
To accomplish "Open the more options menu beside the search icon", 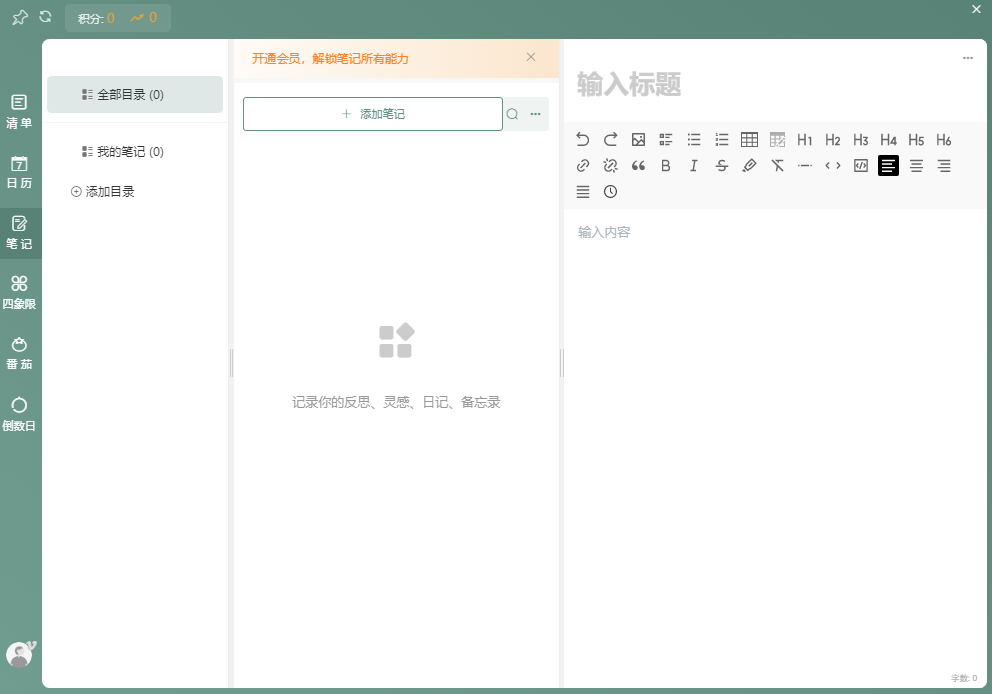I will click(536, 114).
